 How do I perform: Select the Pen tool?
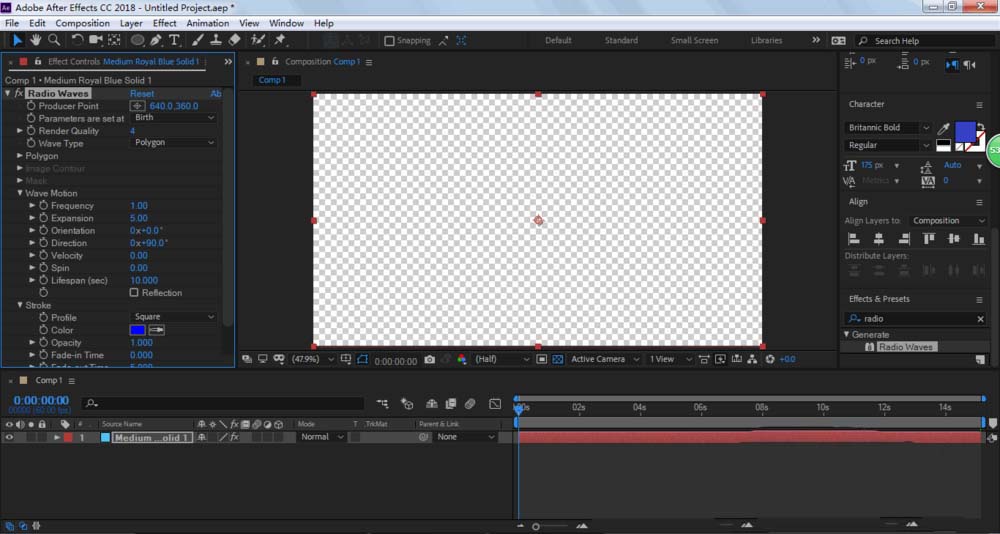pyautogui.click(x=156, y=40)
